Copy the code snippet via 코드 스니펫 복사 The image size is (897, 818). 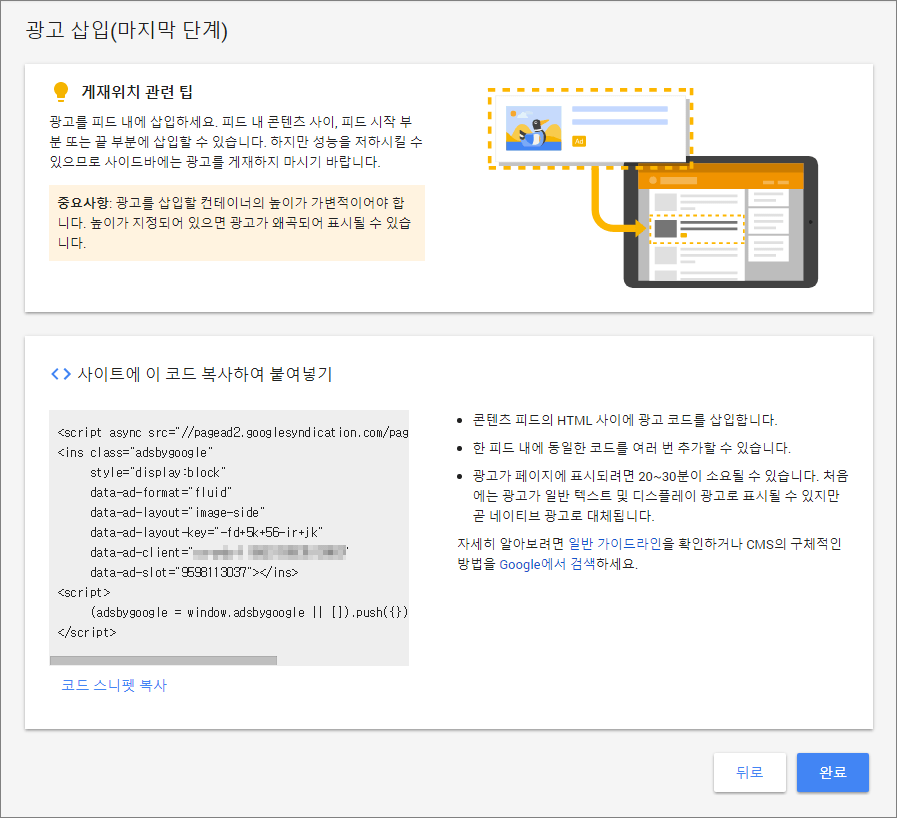(114, 685)
